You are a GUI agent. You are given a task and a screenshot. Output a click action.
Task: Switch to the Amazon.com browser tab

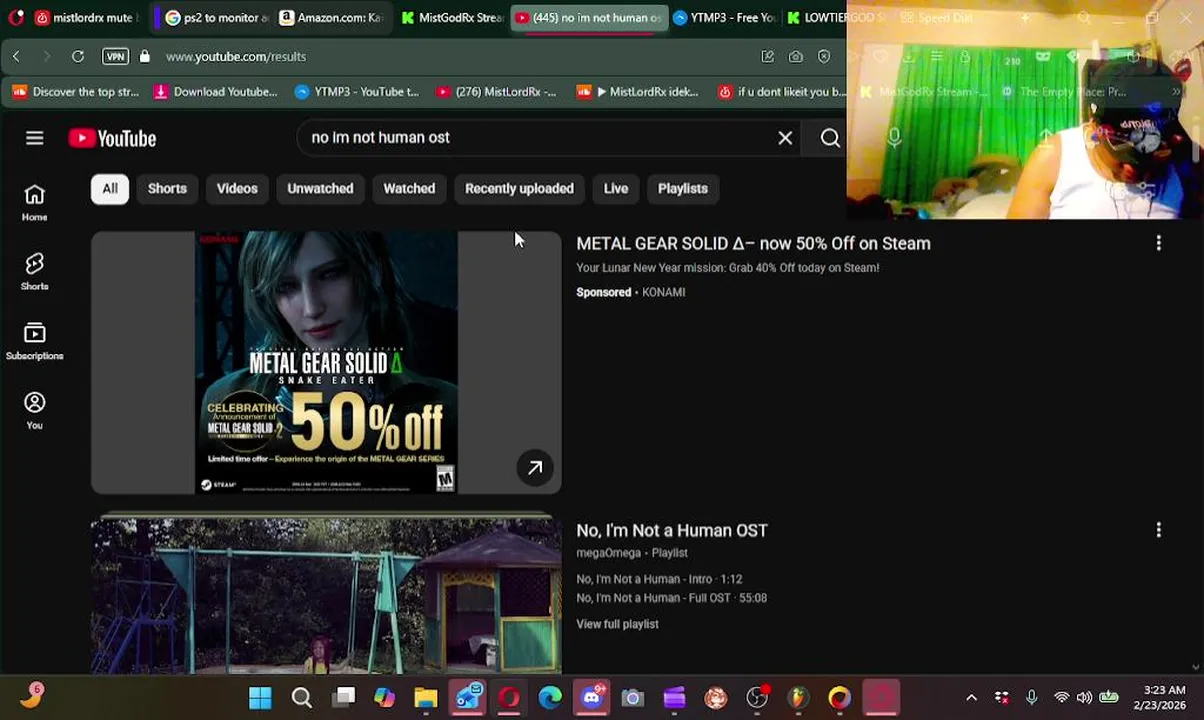tap(333, 18)
